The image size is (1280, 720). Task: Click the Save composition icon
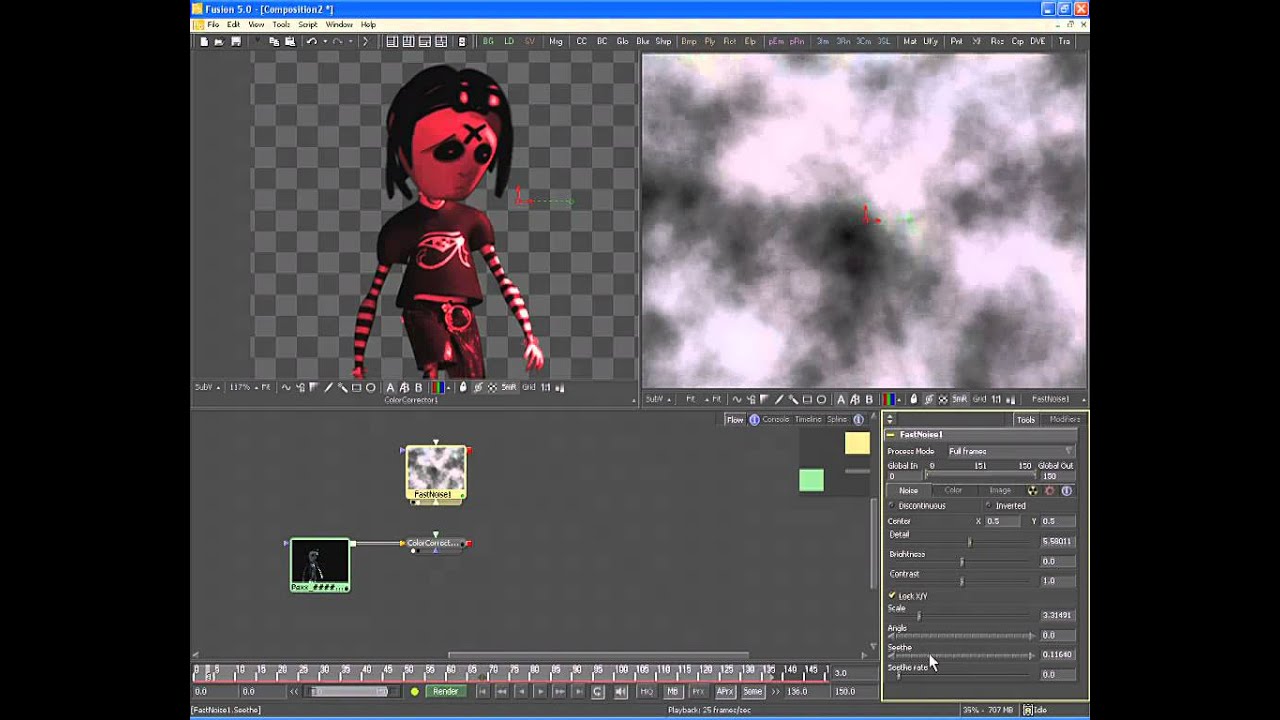(x=236, y=41)
